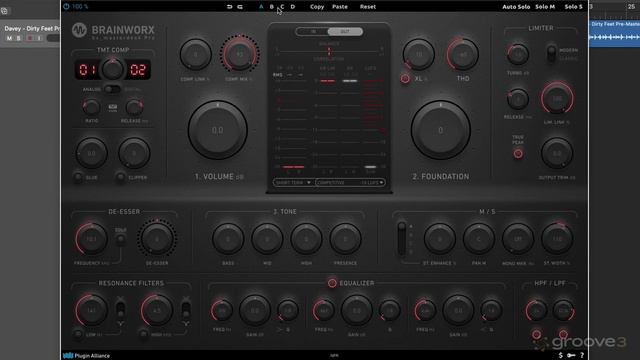This screenshot has height=360, width=640.
Task: Click the Comp Link knob
Action: [196, 54]
